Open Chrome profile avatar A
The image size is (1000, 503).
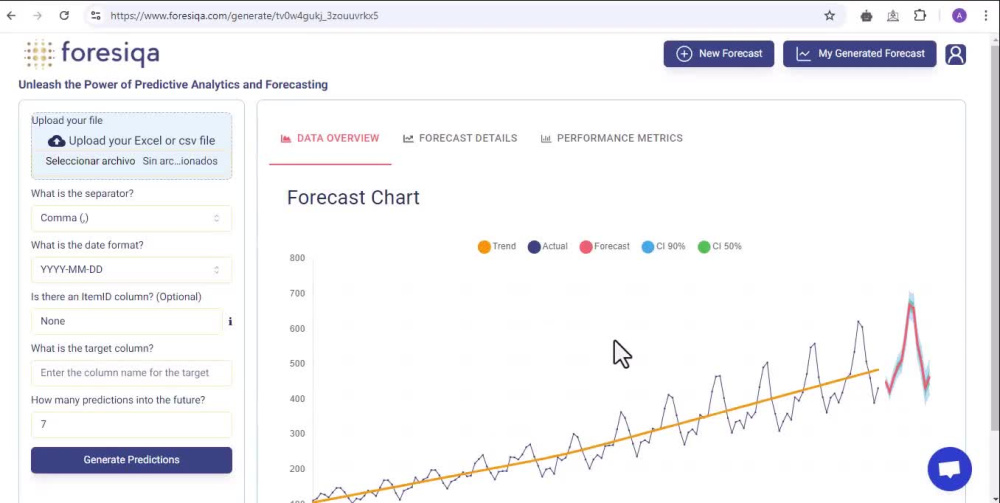pos(959,15)
